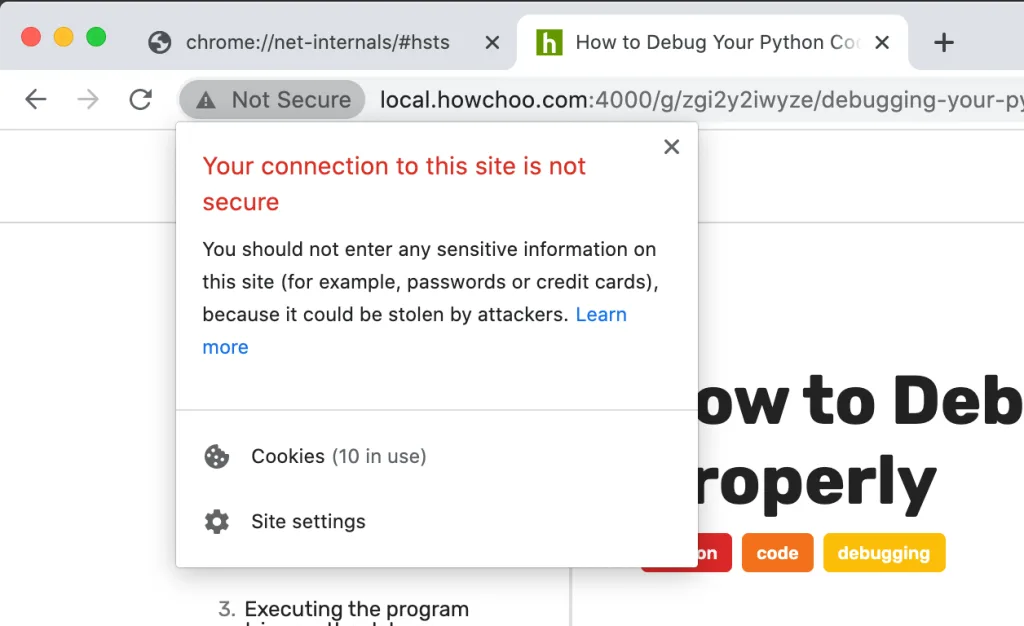This screenshot has height=626, width=1024.
Task: Click the yellow debugging tag
Action: 883,553
